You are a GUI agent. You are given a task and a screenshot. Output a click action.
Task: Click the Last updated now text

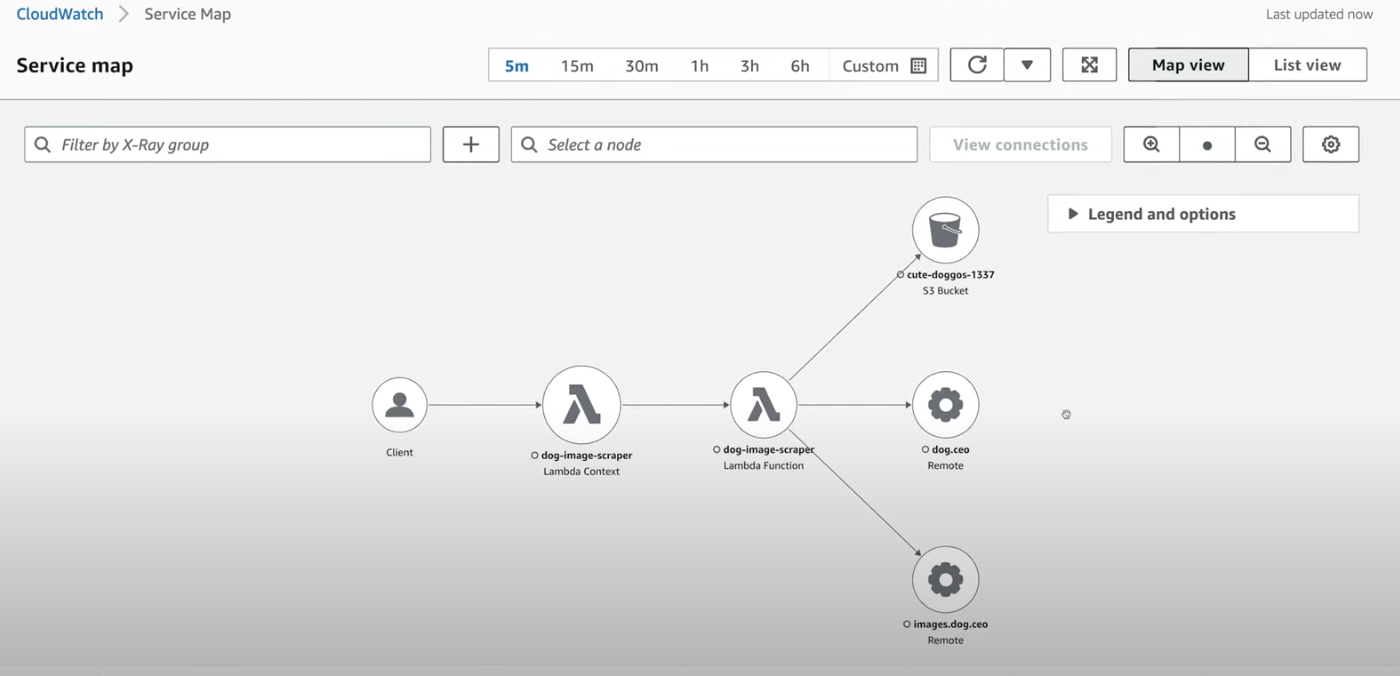(x=1319, y=14)
